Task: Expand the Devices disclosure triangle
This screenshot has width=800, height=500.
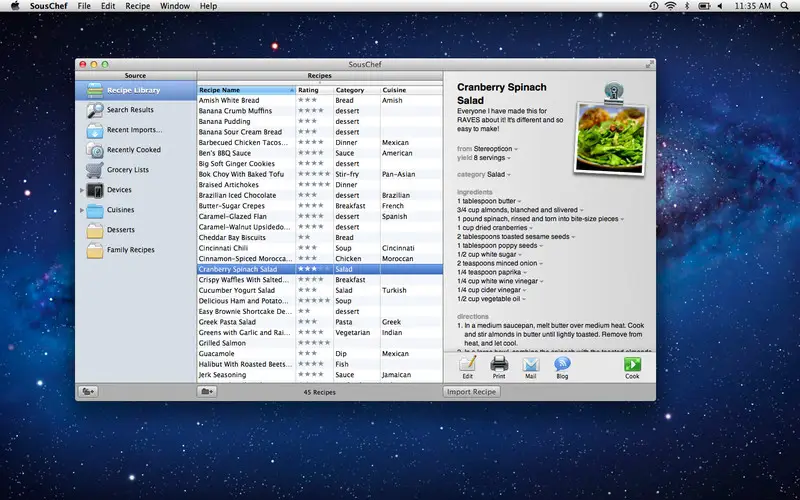Action: pyautogui.click(x=82, y=190)
